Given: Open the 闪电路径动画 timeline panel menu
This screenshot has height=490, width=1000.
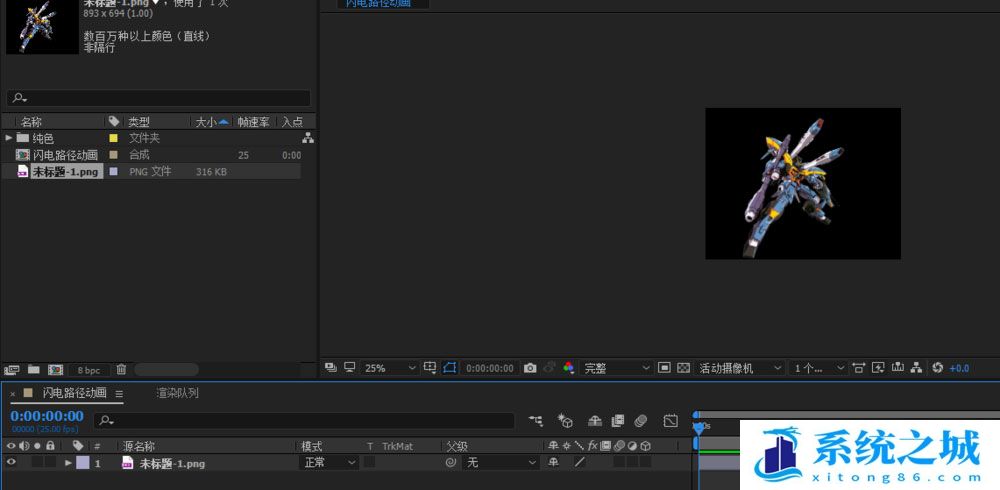Looking at the screenshot, I should (119, 394).
